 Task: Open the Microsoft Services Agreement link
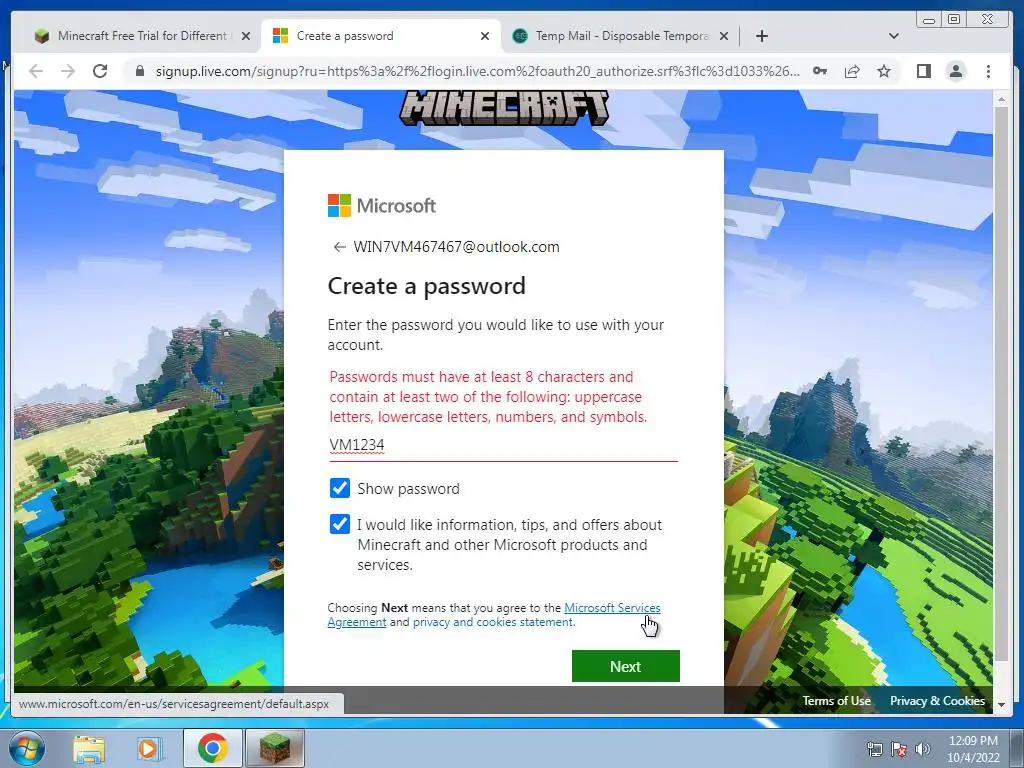pyautogui.click(x=612, y=608)
